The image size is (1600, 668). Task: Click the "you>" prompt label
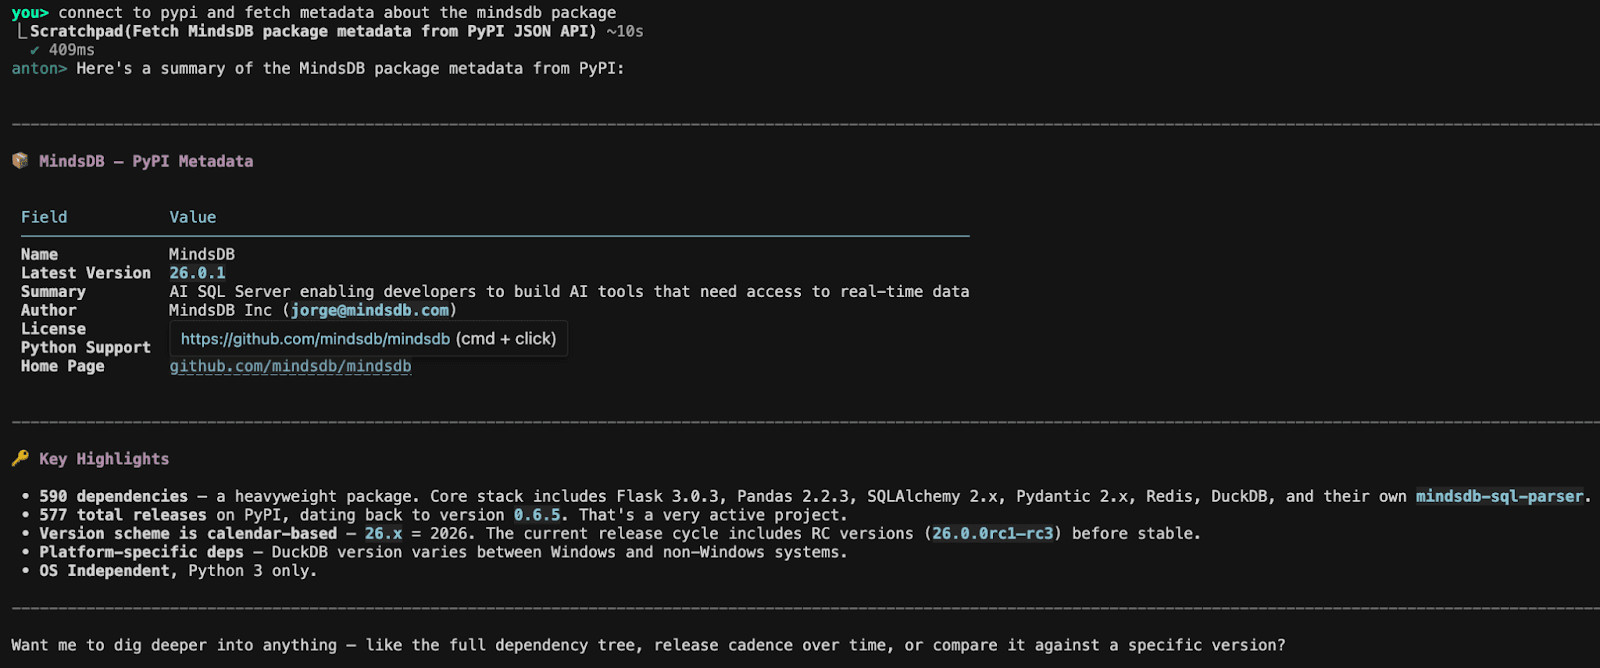coord(30,13)
